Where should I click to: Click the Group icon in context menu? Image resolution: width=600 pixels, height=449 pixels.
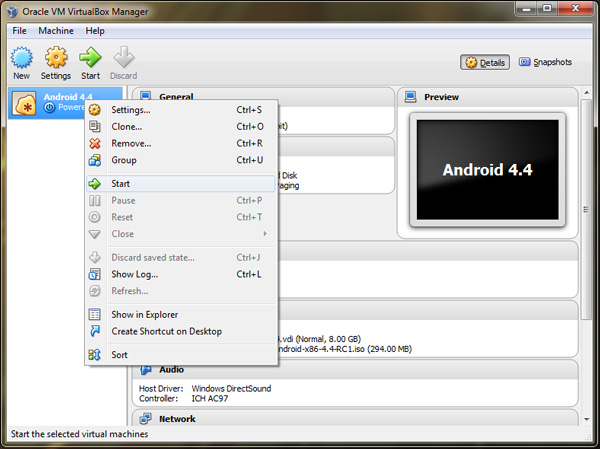click(95, 160)
